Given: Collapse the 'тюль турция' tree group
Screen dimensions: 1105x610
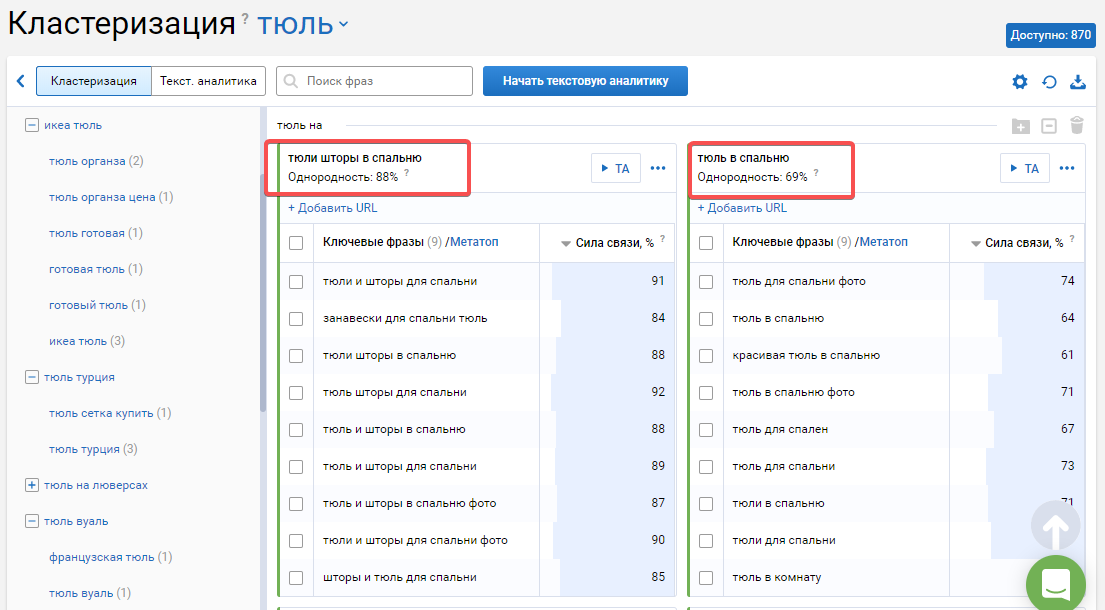Looking at the screenshot, I should 32,378.
